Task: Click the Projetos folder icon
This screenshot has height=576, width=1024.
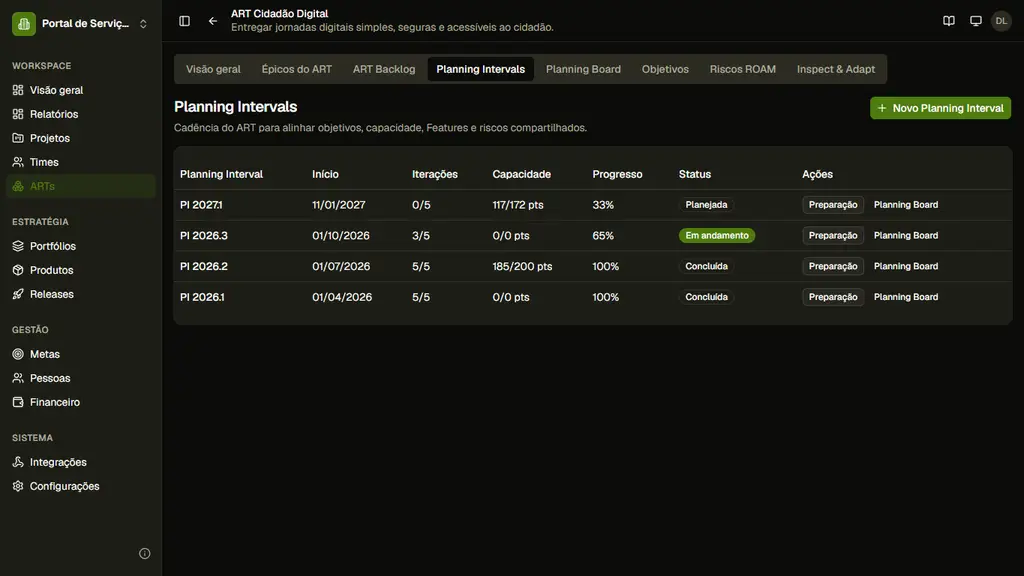Action: pos(18,138)
